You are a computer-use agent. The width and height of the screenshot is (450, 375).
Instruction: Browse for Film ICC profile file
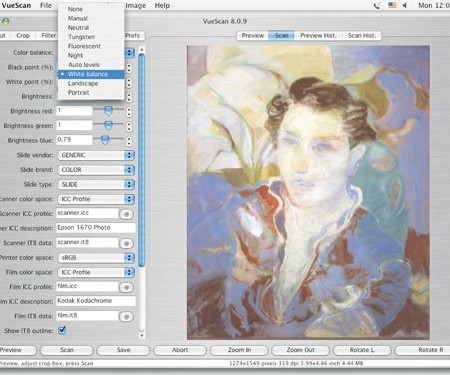click(x=126, y=287)
